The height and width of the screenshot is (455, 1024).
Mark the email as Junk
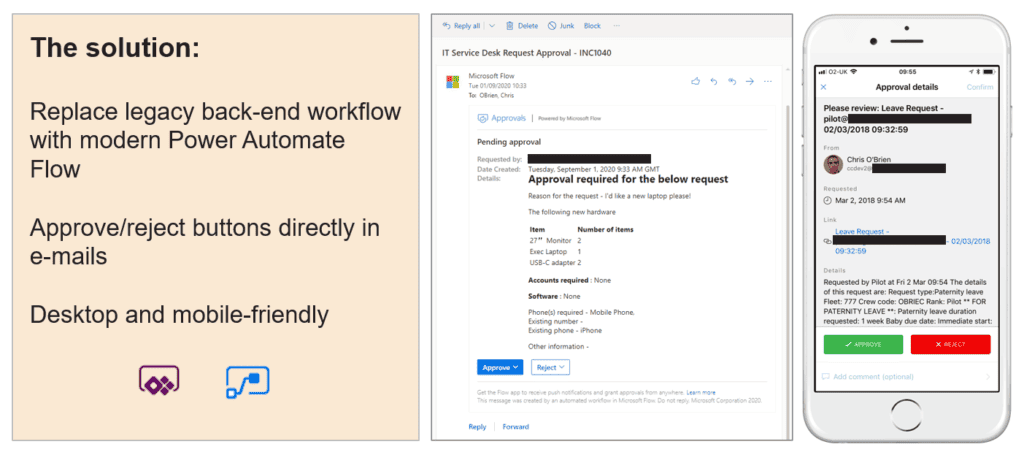click(561, 26)
